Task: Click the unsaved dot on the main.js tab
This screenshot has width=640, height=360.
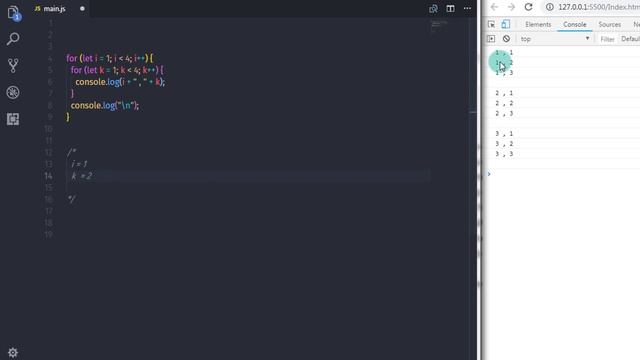Action: [x=82, y=9]
